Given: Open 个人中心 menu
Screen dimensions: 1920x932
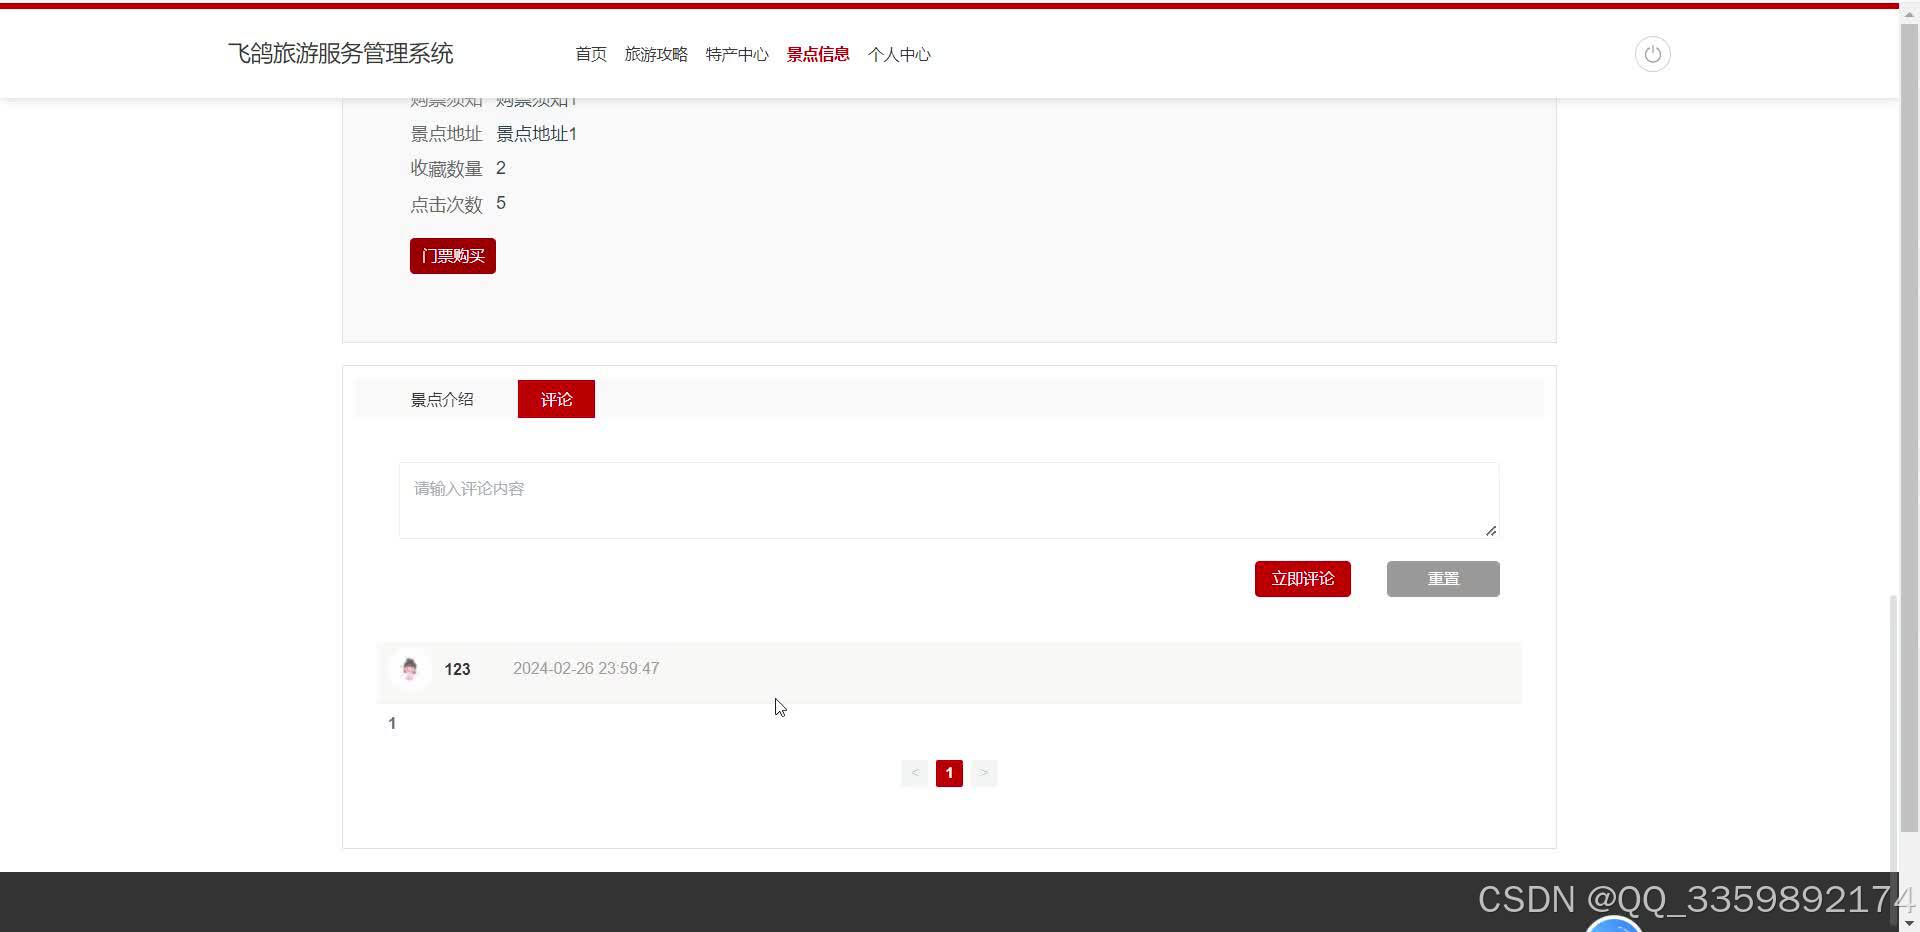Looking at the screenshot, I should pyautogui.click(x=899, y=54).
